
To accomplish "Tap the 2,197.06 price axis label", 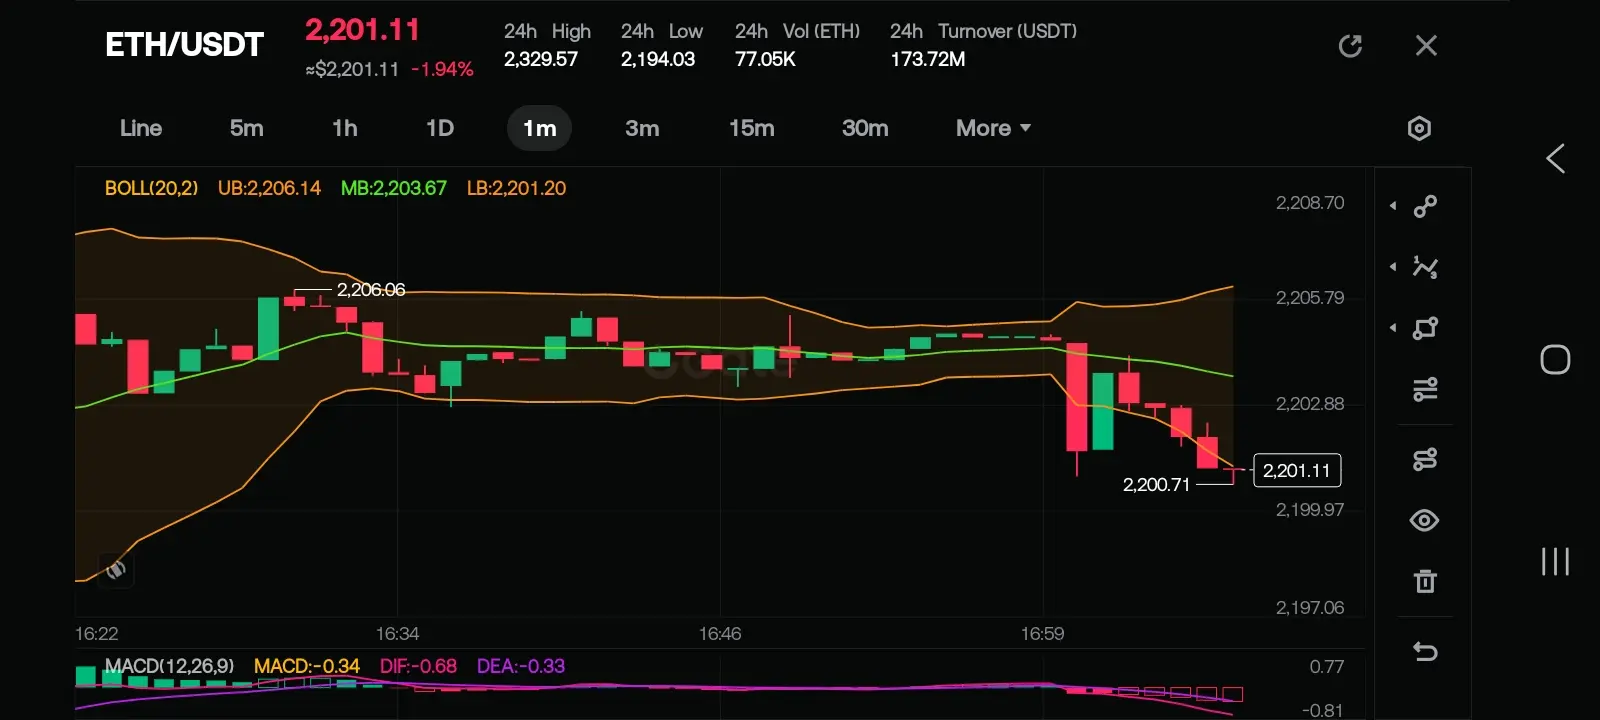I will pos(1310,608).
